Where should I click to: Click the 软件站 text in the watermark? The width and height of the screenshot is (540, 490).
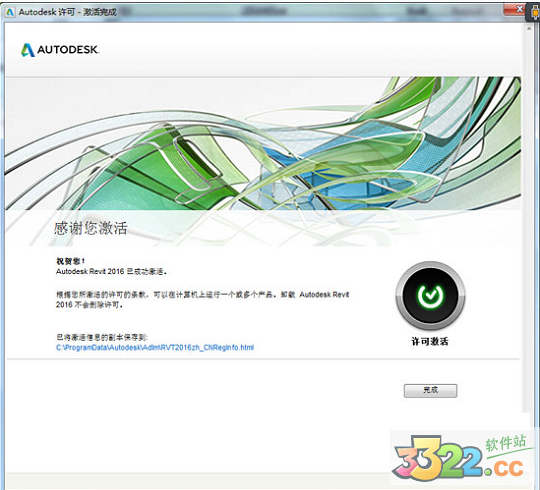coord(506,443)
